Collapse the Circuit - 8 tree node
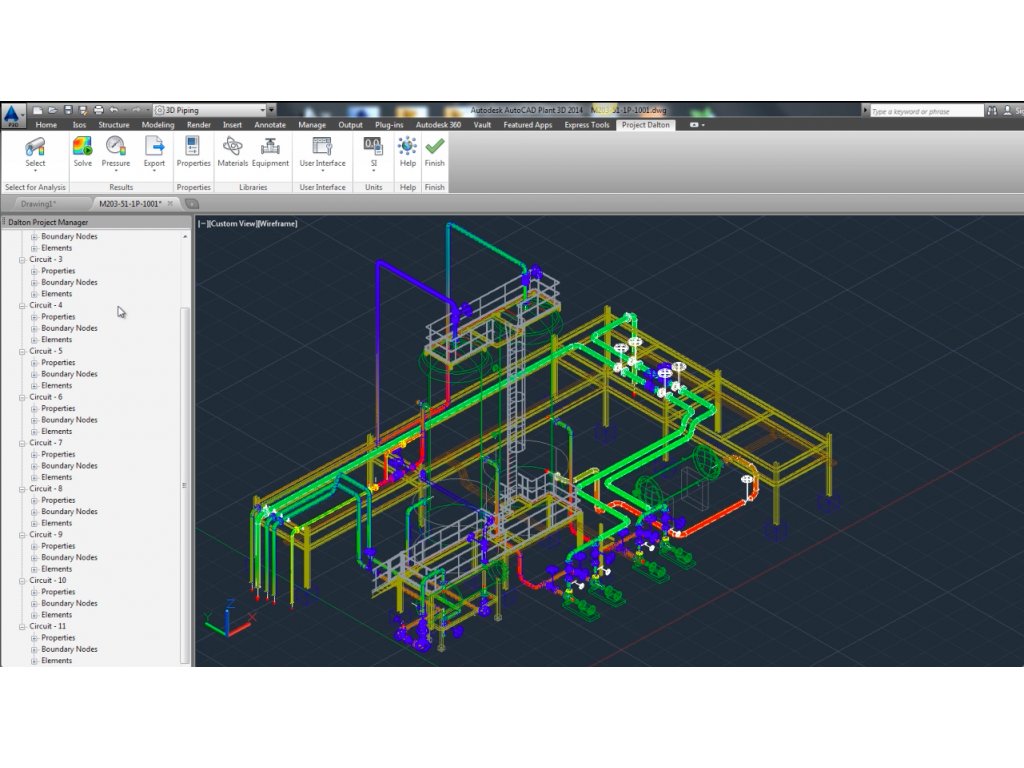This screenshot has height=768, width=1024. coord(22,489)
